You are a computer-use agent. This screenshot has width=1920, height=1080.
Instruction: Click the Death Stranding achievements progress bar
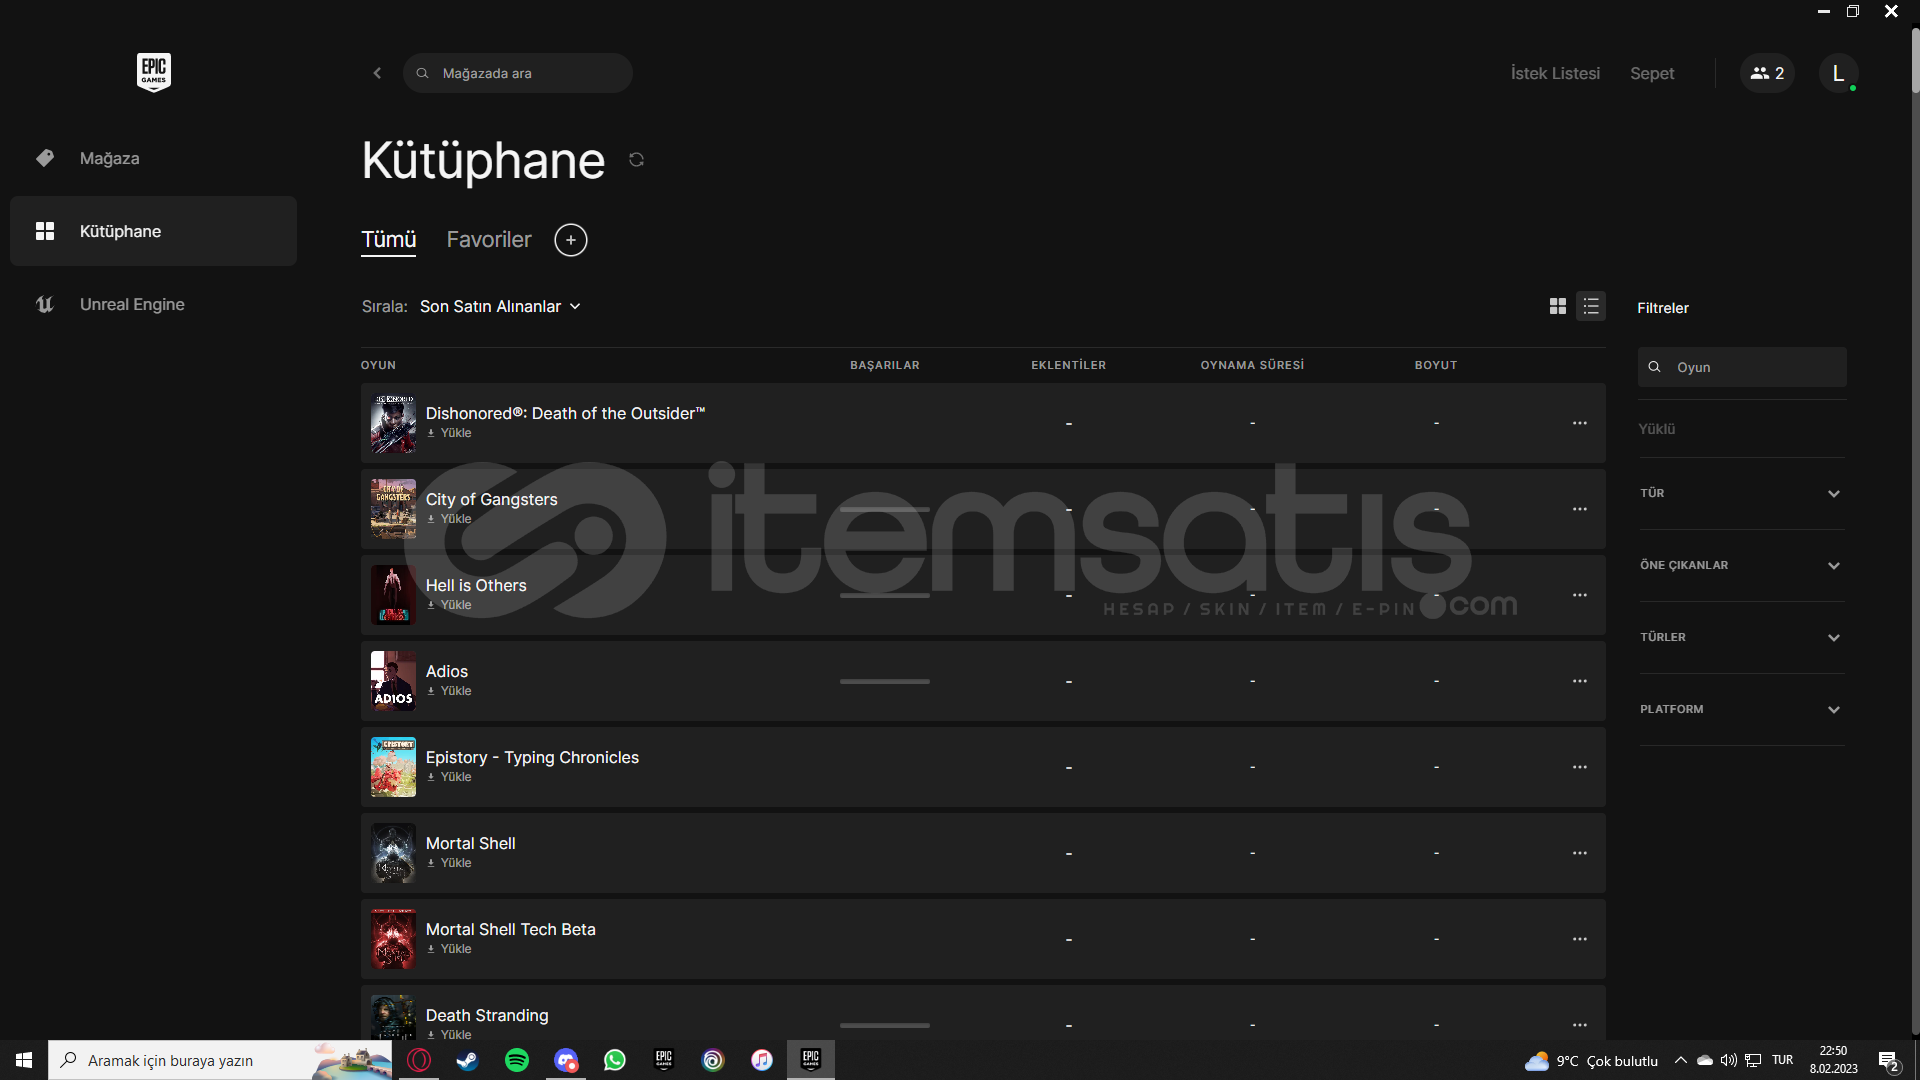pos(885,1025)
